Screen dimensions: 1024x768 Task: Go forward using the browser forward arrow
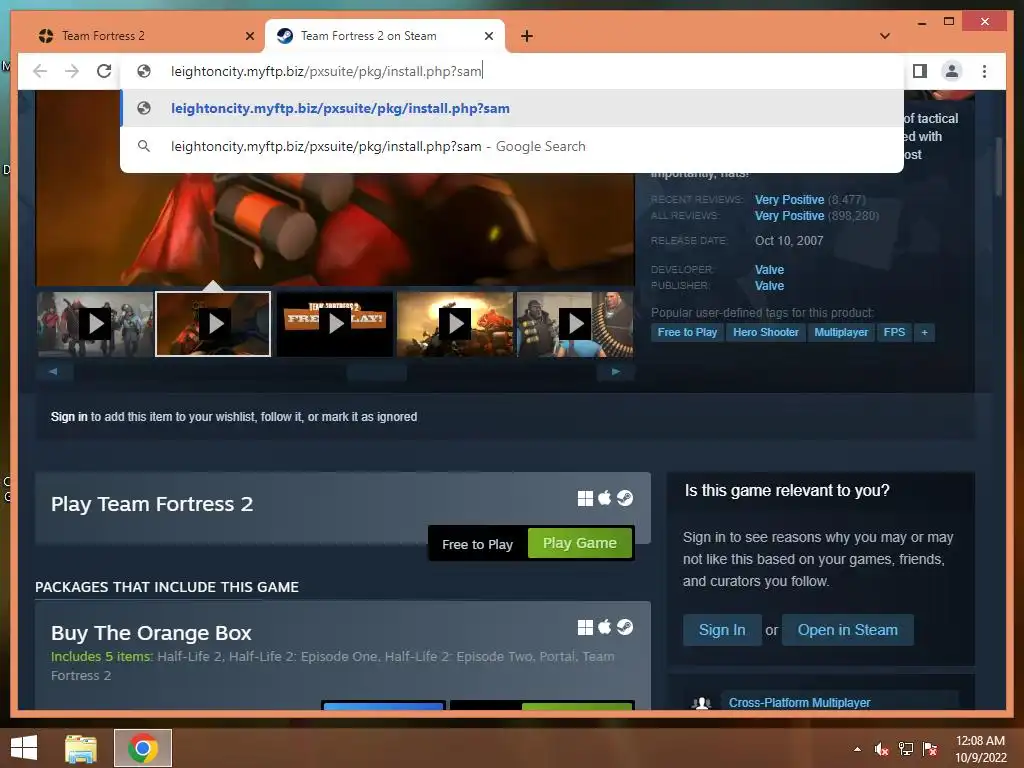pyautogui.click(x=72, y=71)
